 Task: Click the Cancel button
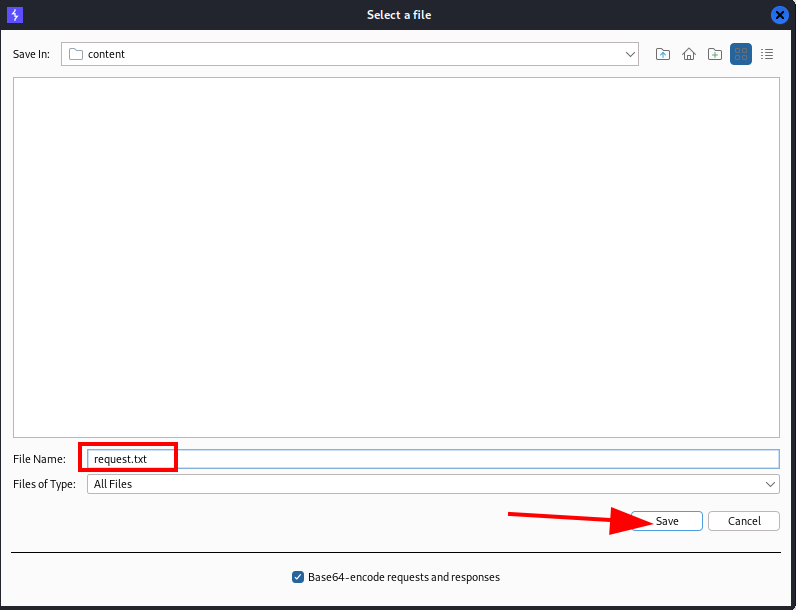pos(744,521)
